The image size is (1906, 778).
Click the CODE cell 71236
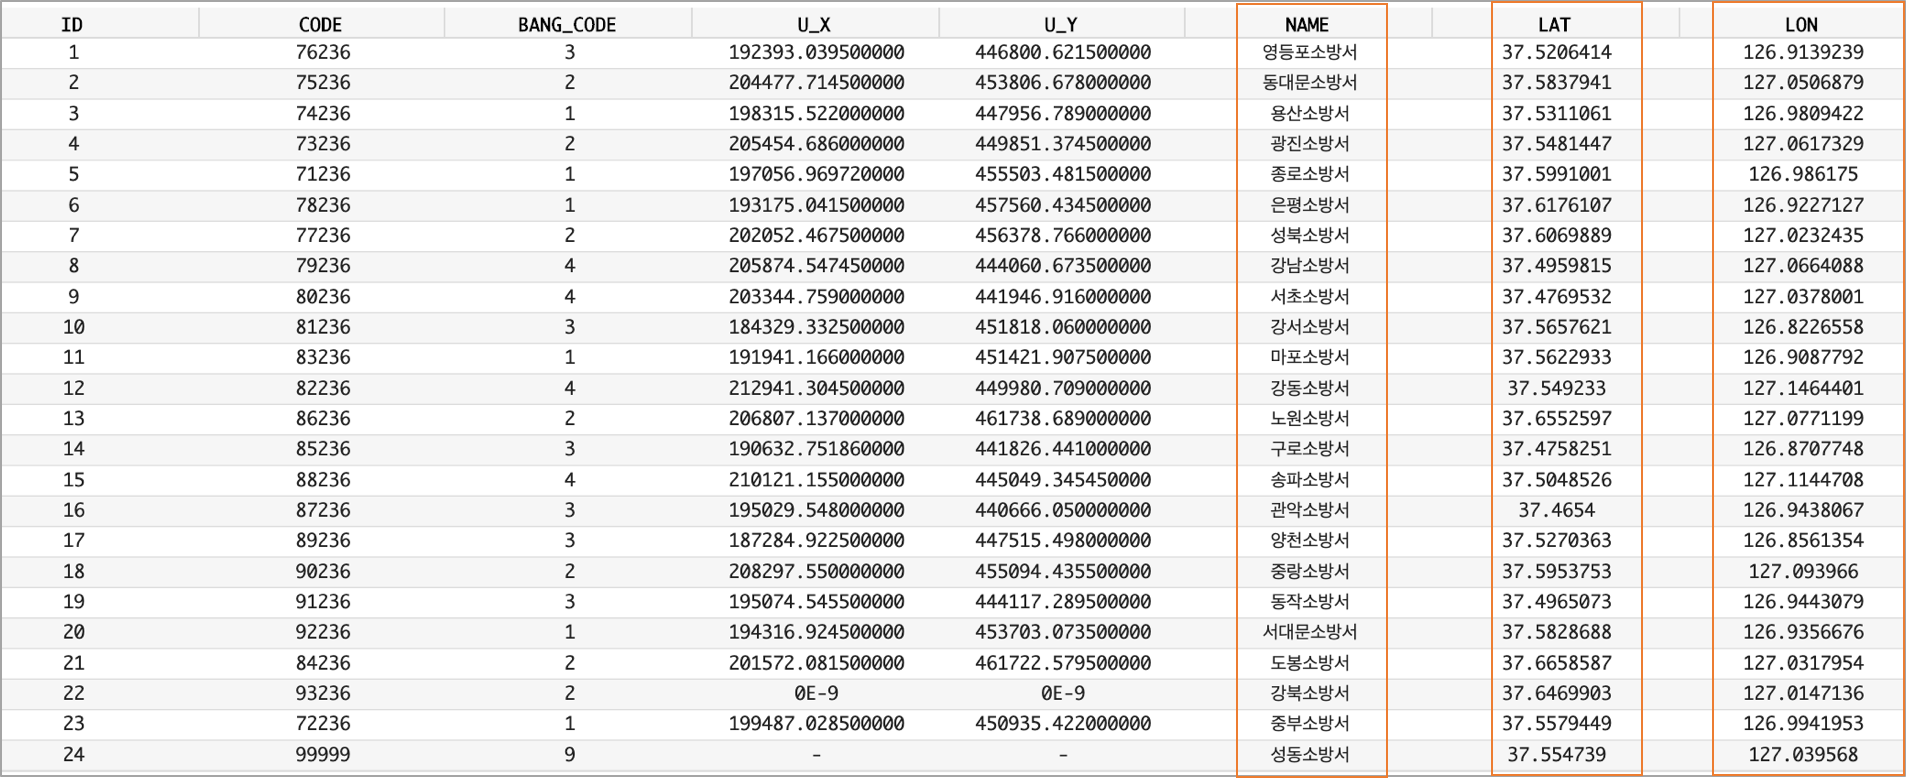click(x=323, y=174)
